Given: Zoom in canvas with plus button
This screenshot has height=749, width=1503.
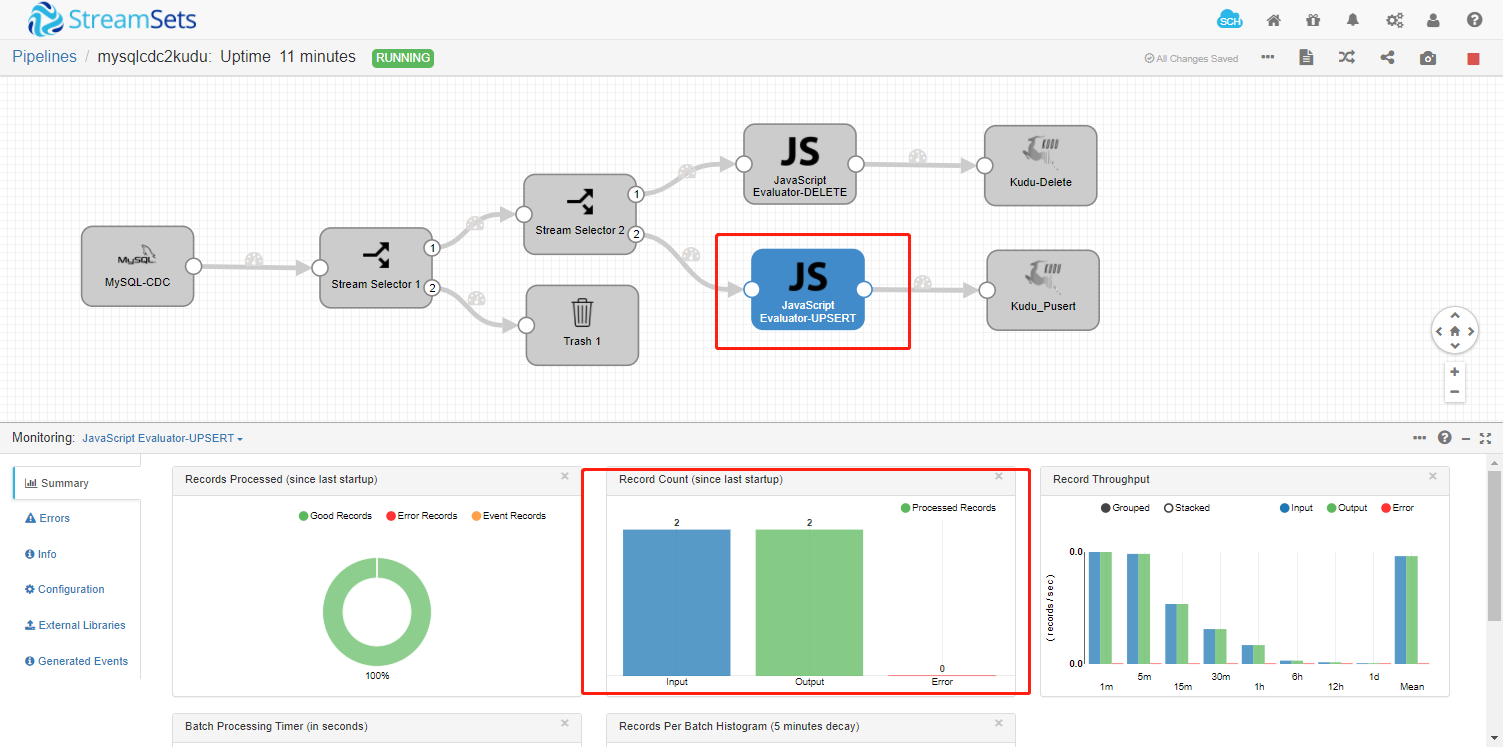Looking at the screenshot, I should (x=1455, y=372).
